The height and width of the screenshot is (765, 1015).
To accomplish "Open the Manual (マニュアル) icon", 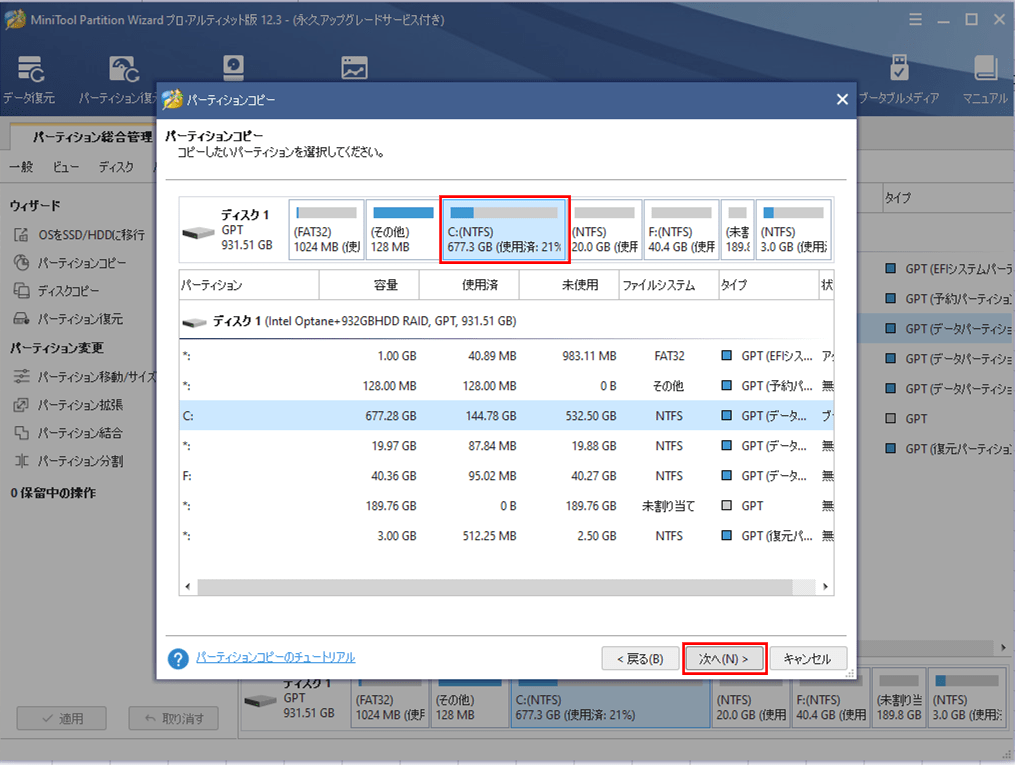I will click(x=985, y=80).
